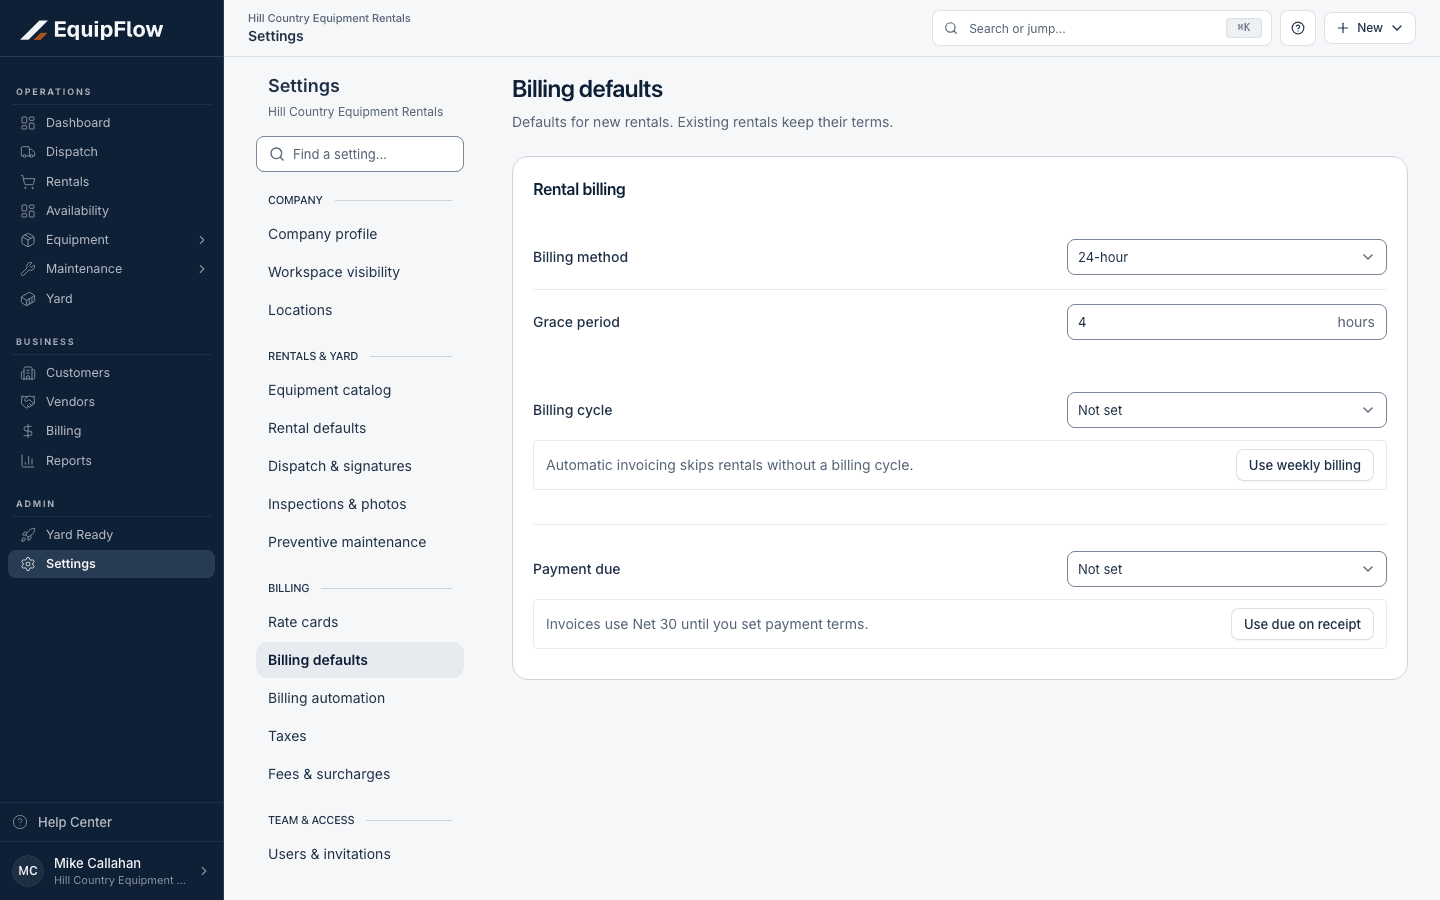1440x900 pixels.
Task: Click the Yard Ready rocket icon
Action: (28, 535)
